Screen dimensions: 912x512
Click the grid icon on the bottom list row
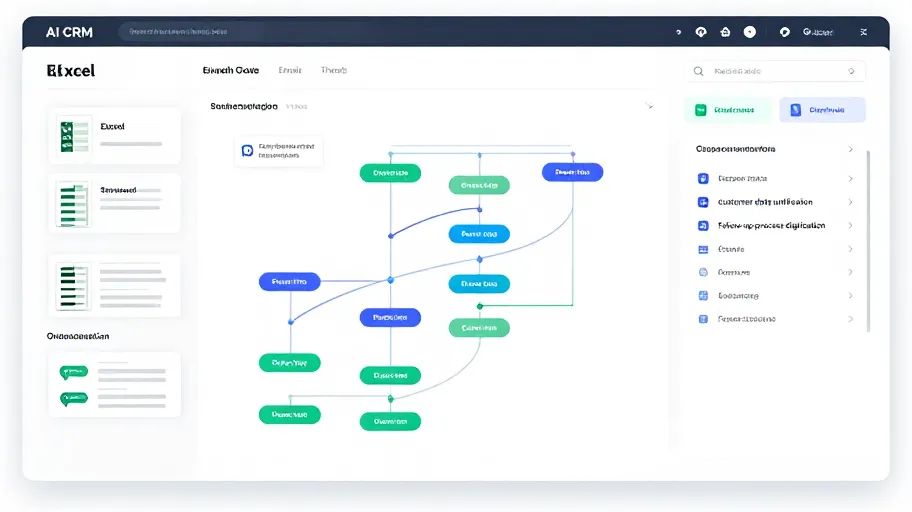point(703,319)
